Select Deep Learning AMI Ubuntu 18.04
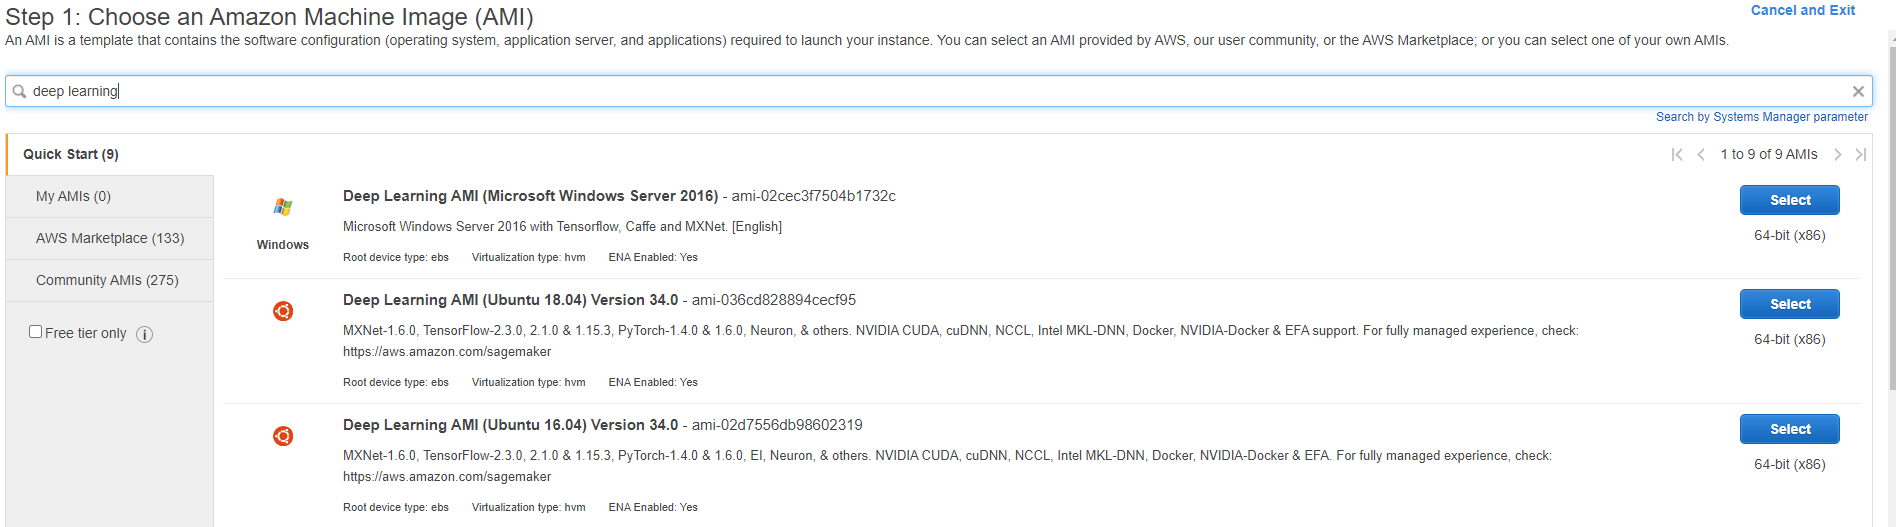This screenshot has width=1896, height=527. click(x=1789, y=304)
